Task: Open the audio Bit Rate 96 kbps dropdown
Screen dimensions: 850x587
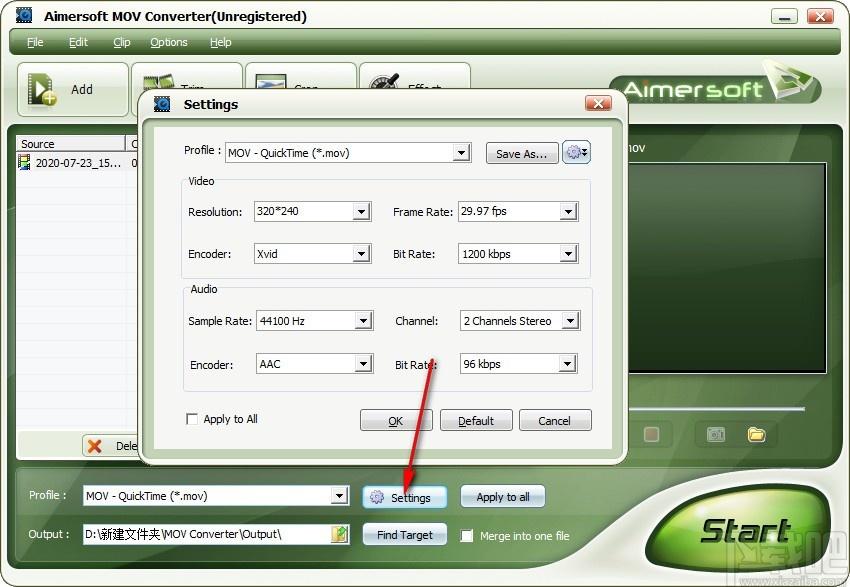Action: coord(566,364)
